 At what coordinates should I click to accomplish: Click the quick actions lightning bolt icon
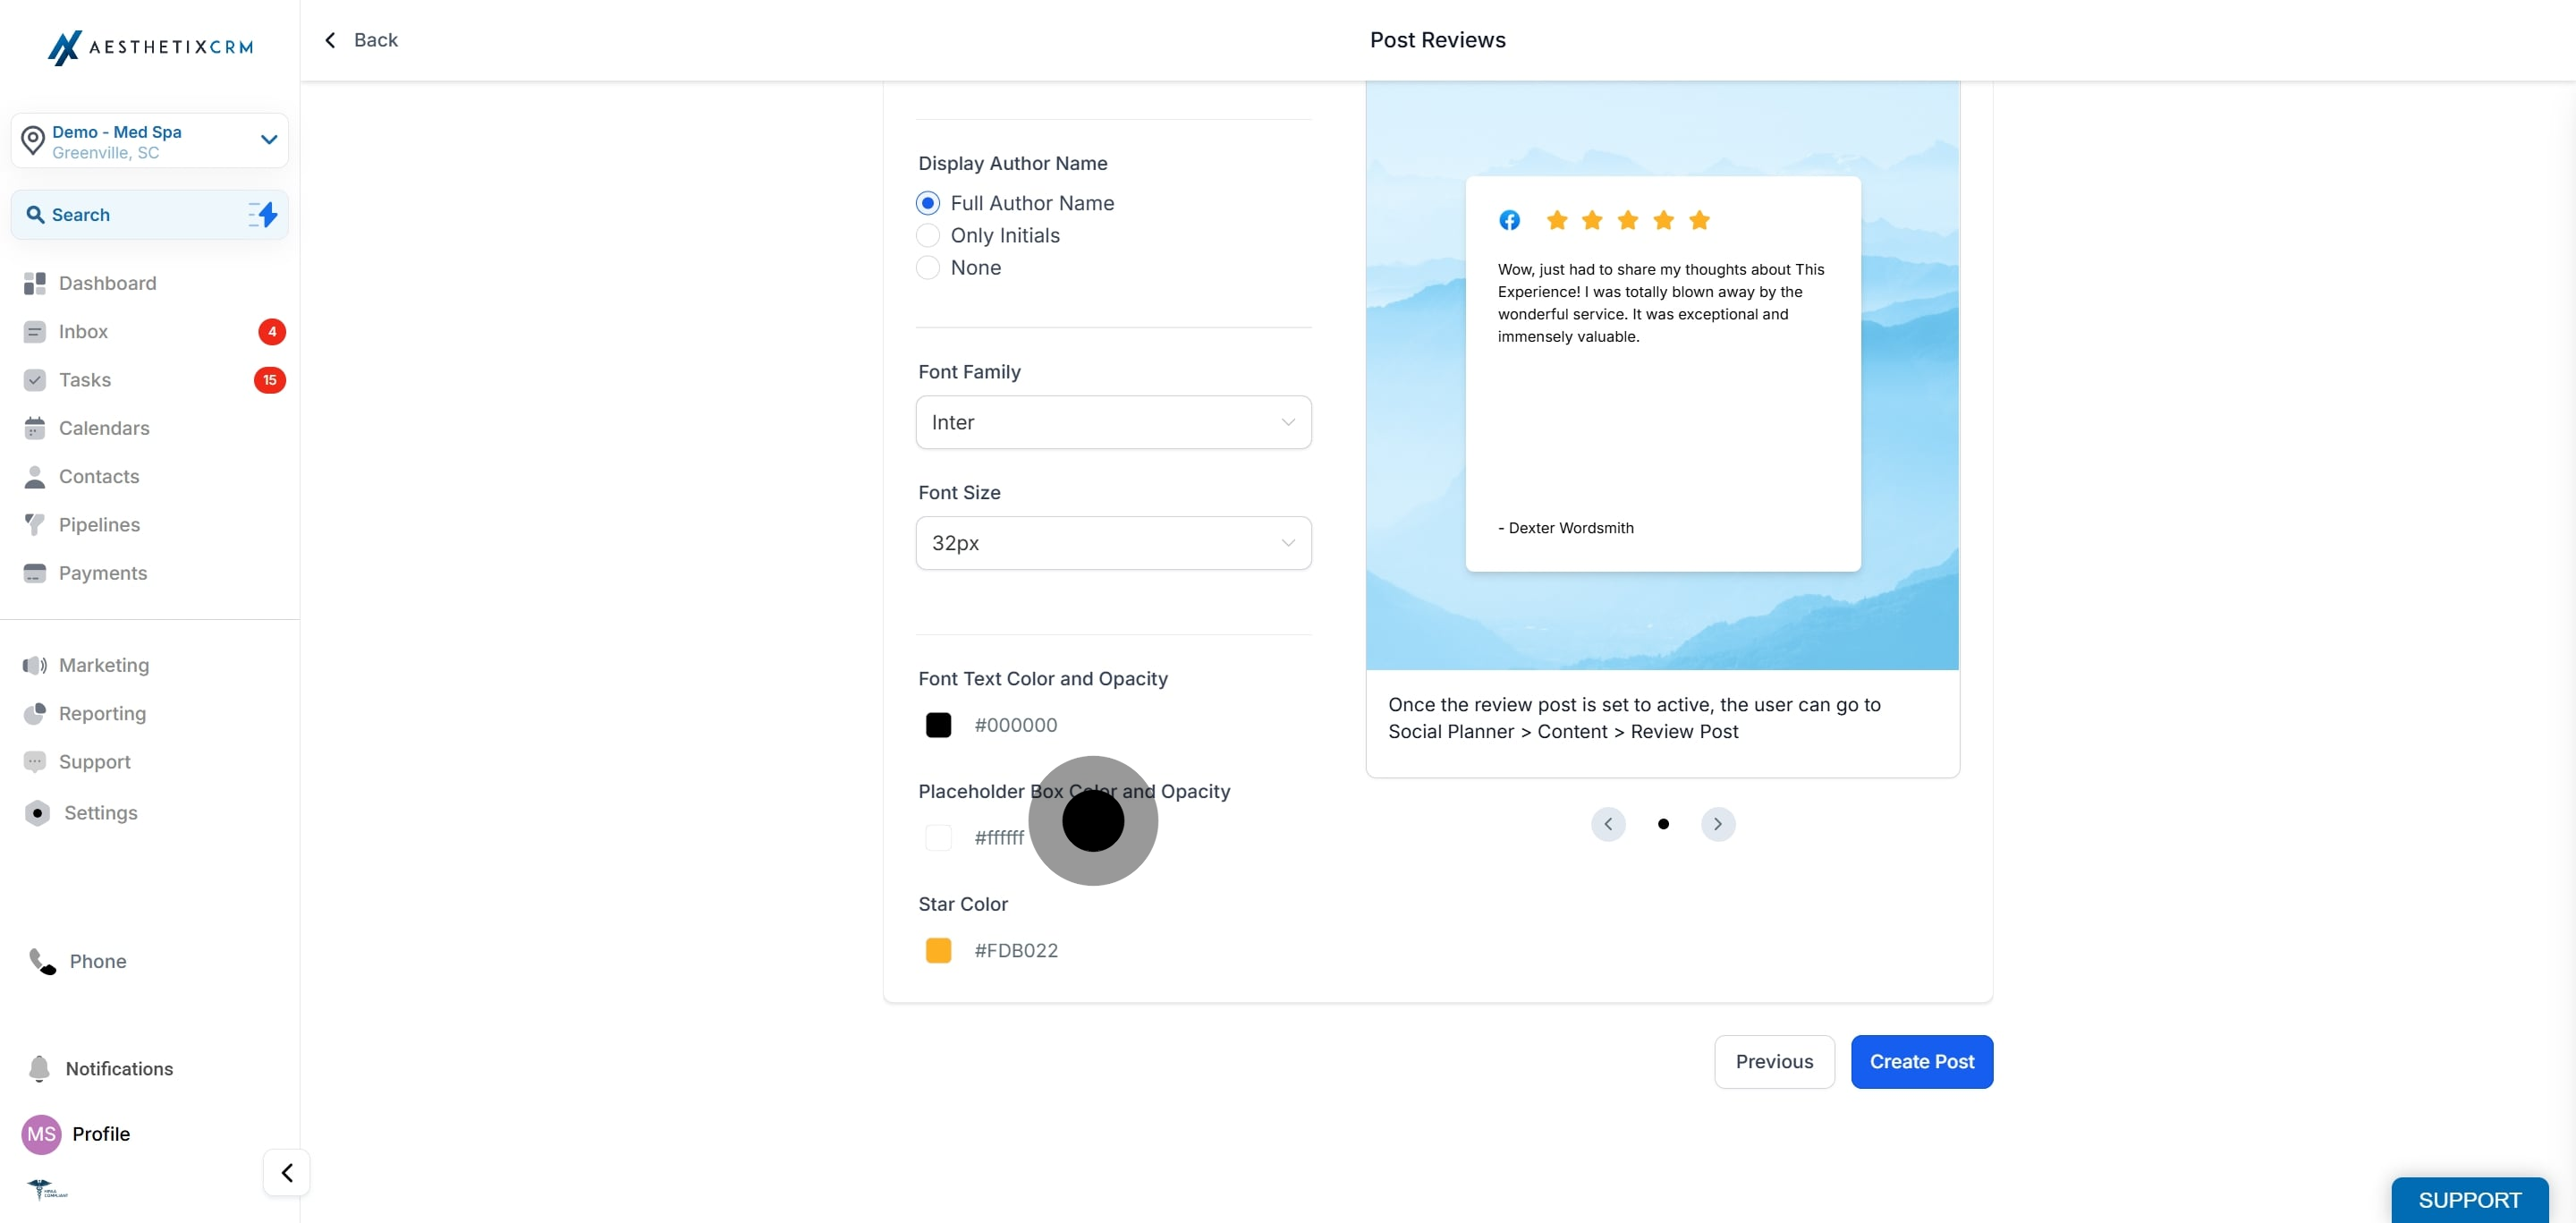pyautogui.click(x=263, y=214)
